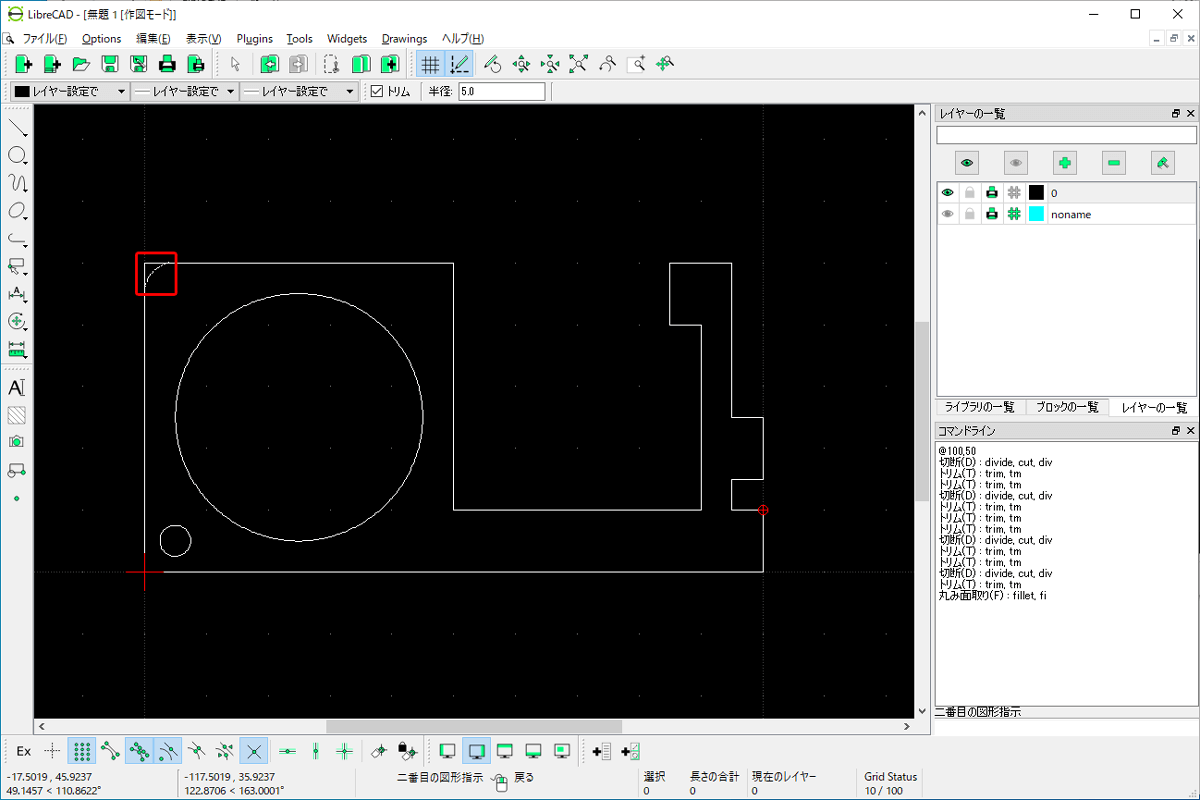Auto zoom to fit drawing
The image size is (1200, 800).
(579, 64)
